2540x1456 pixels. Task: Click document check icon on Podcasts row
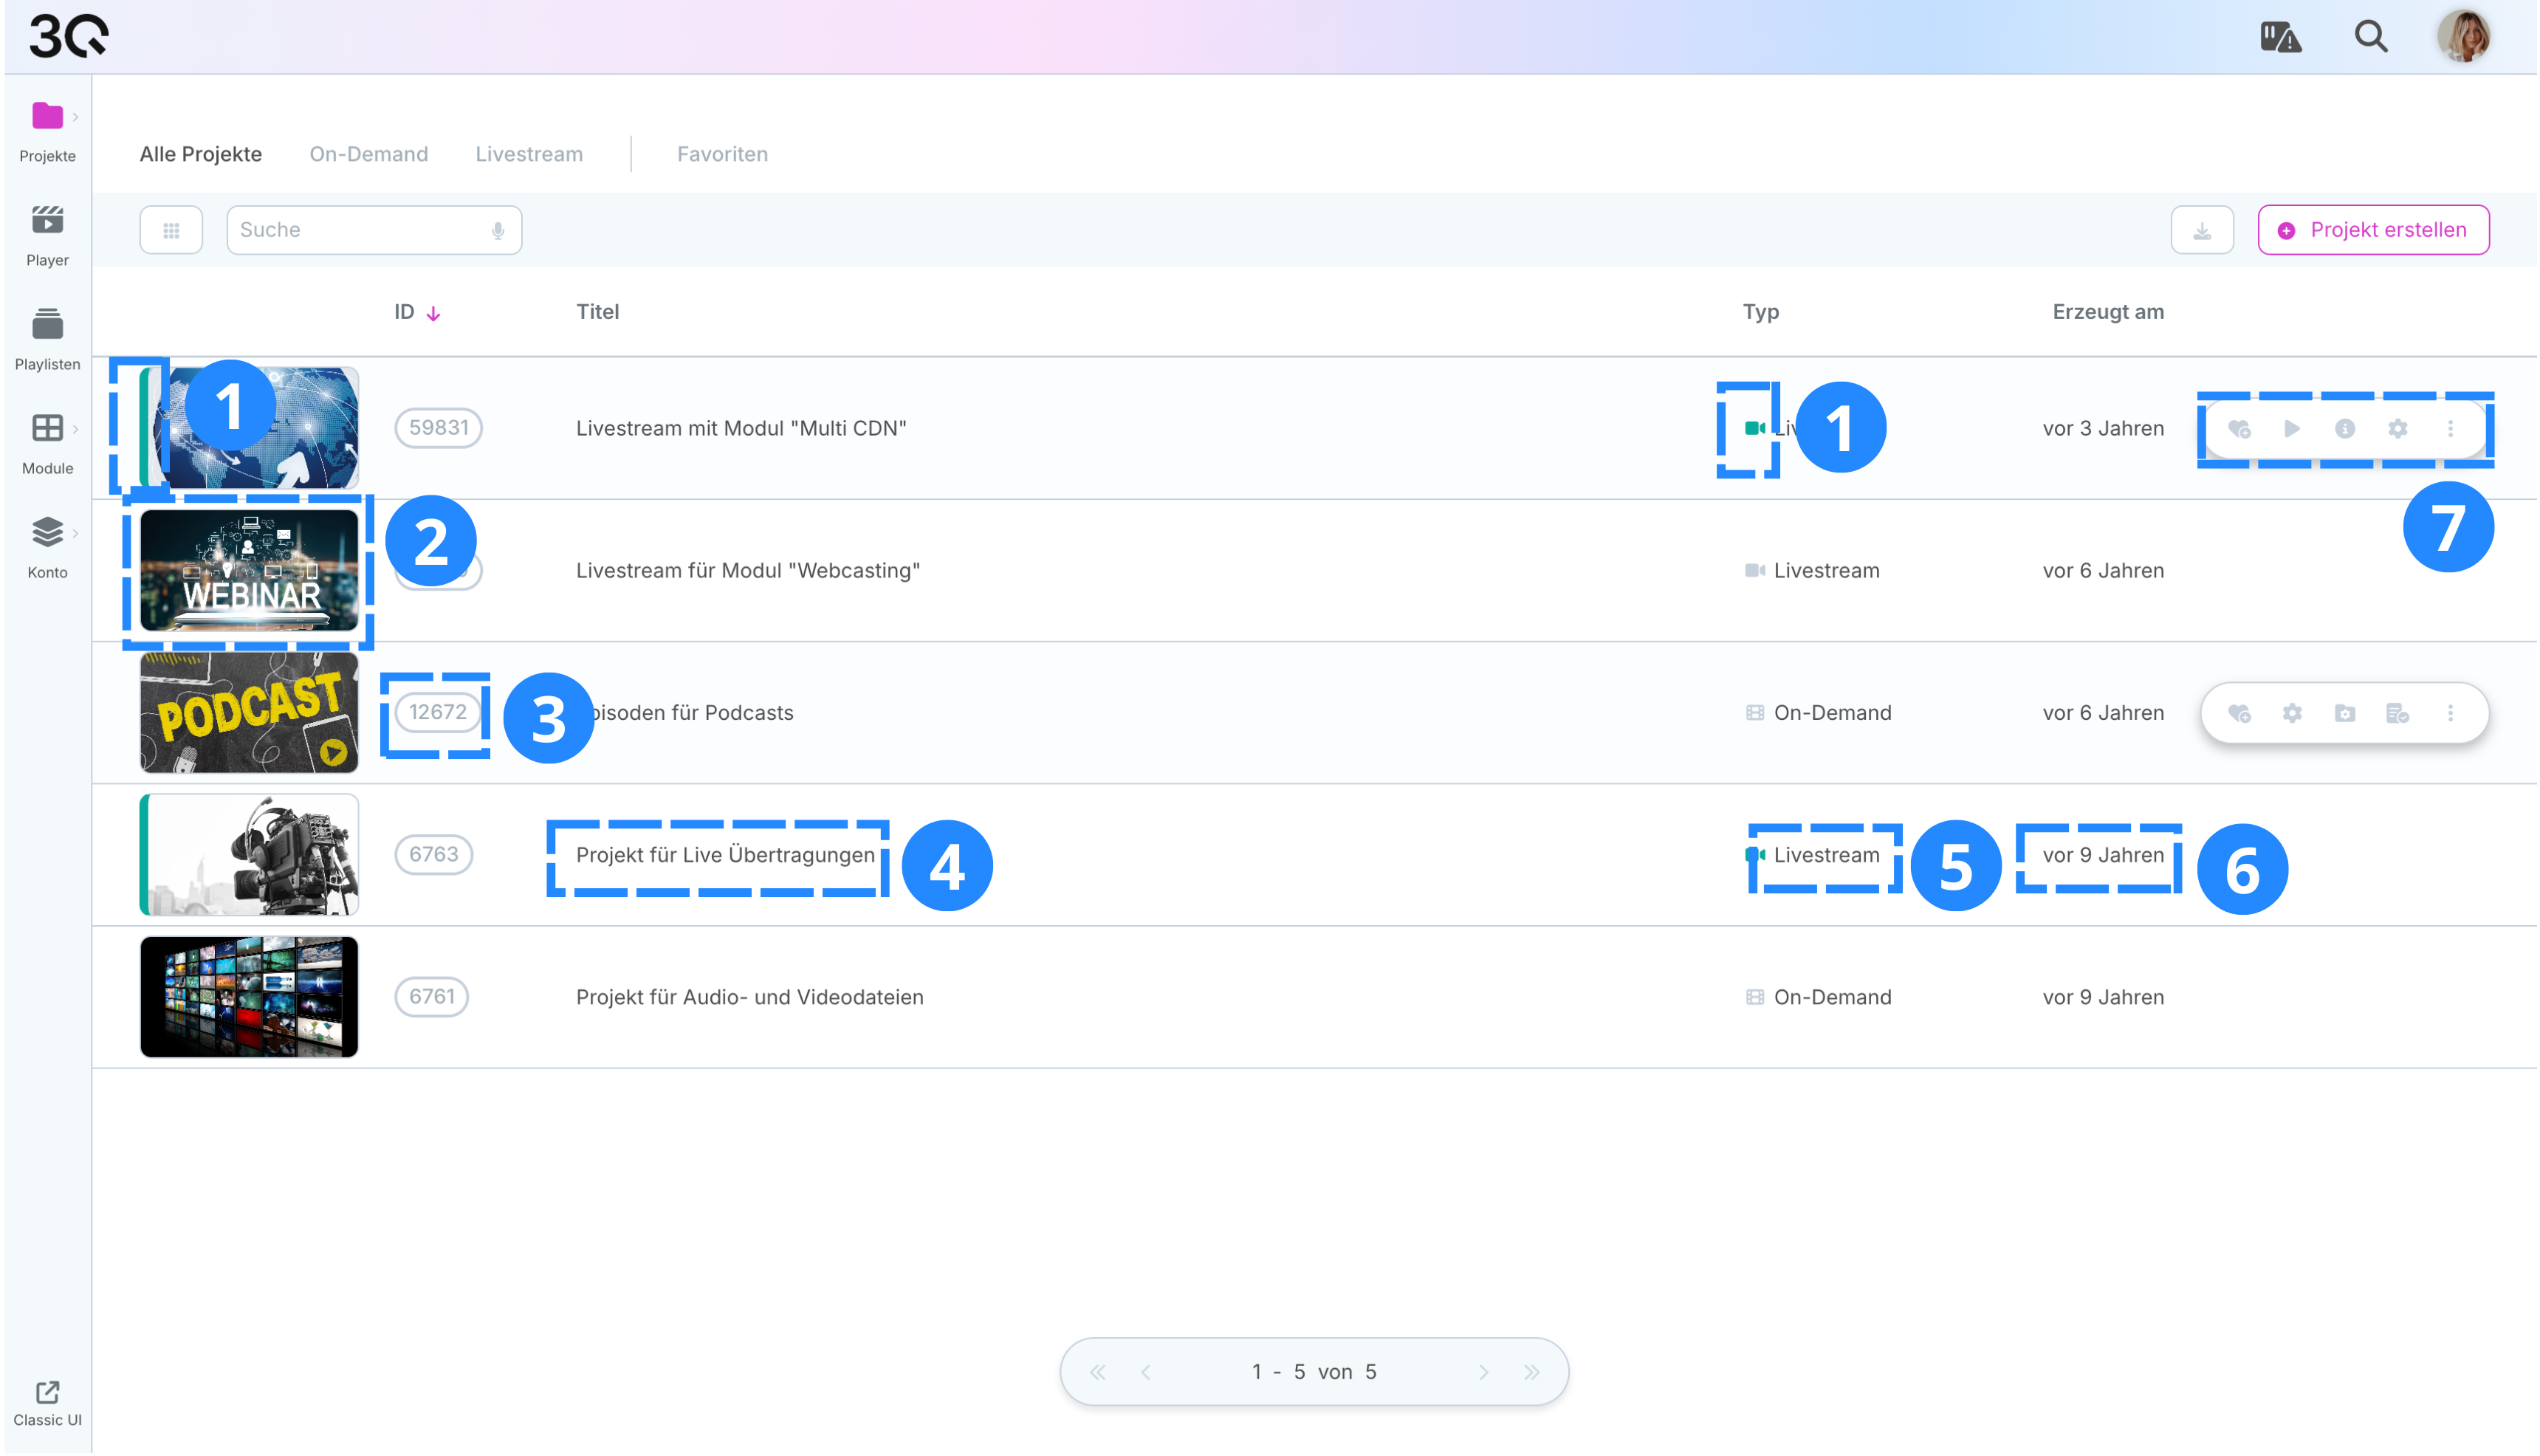[x=2397, y=714]
